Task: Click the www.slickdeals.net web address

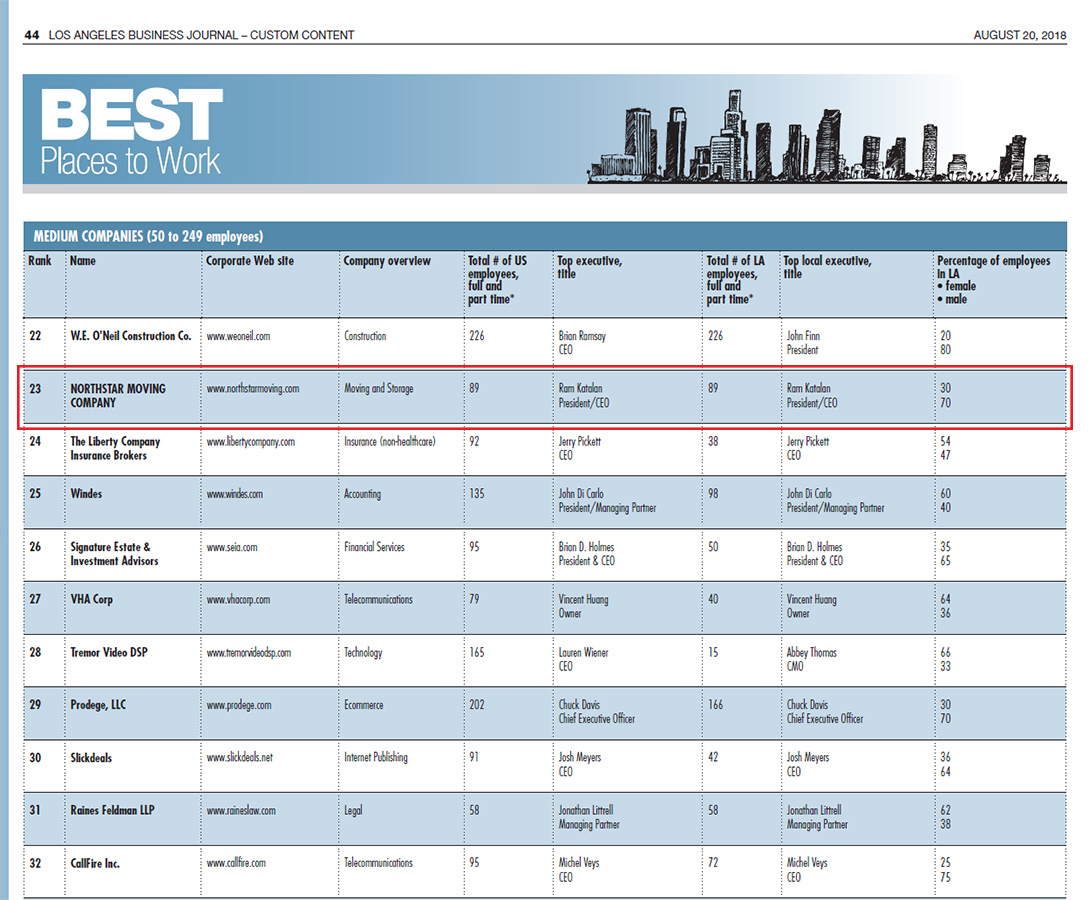Action: pos(239,758)
